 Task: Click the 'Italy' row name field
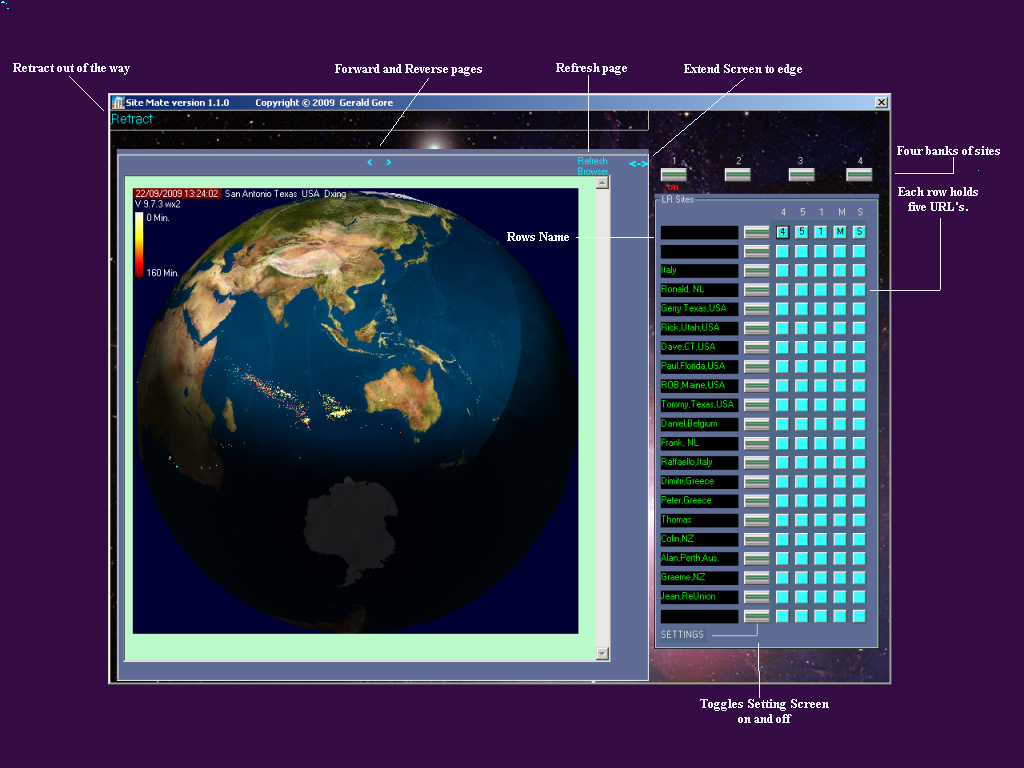pyautogui.click(x=699, y=270)
